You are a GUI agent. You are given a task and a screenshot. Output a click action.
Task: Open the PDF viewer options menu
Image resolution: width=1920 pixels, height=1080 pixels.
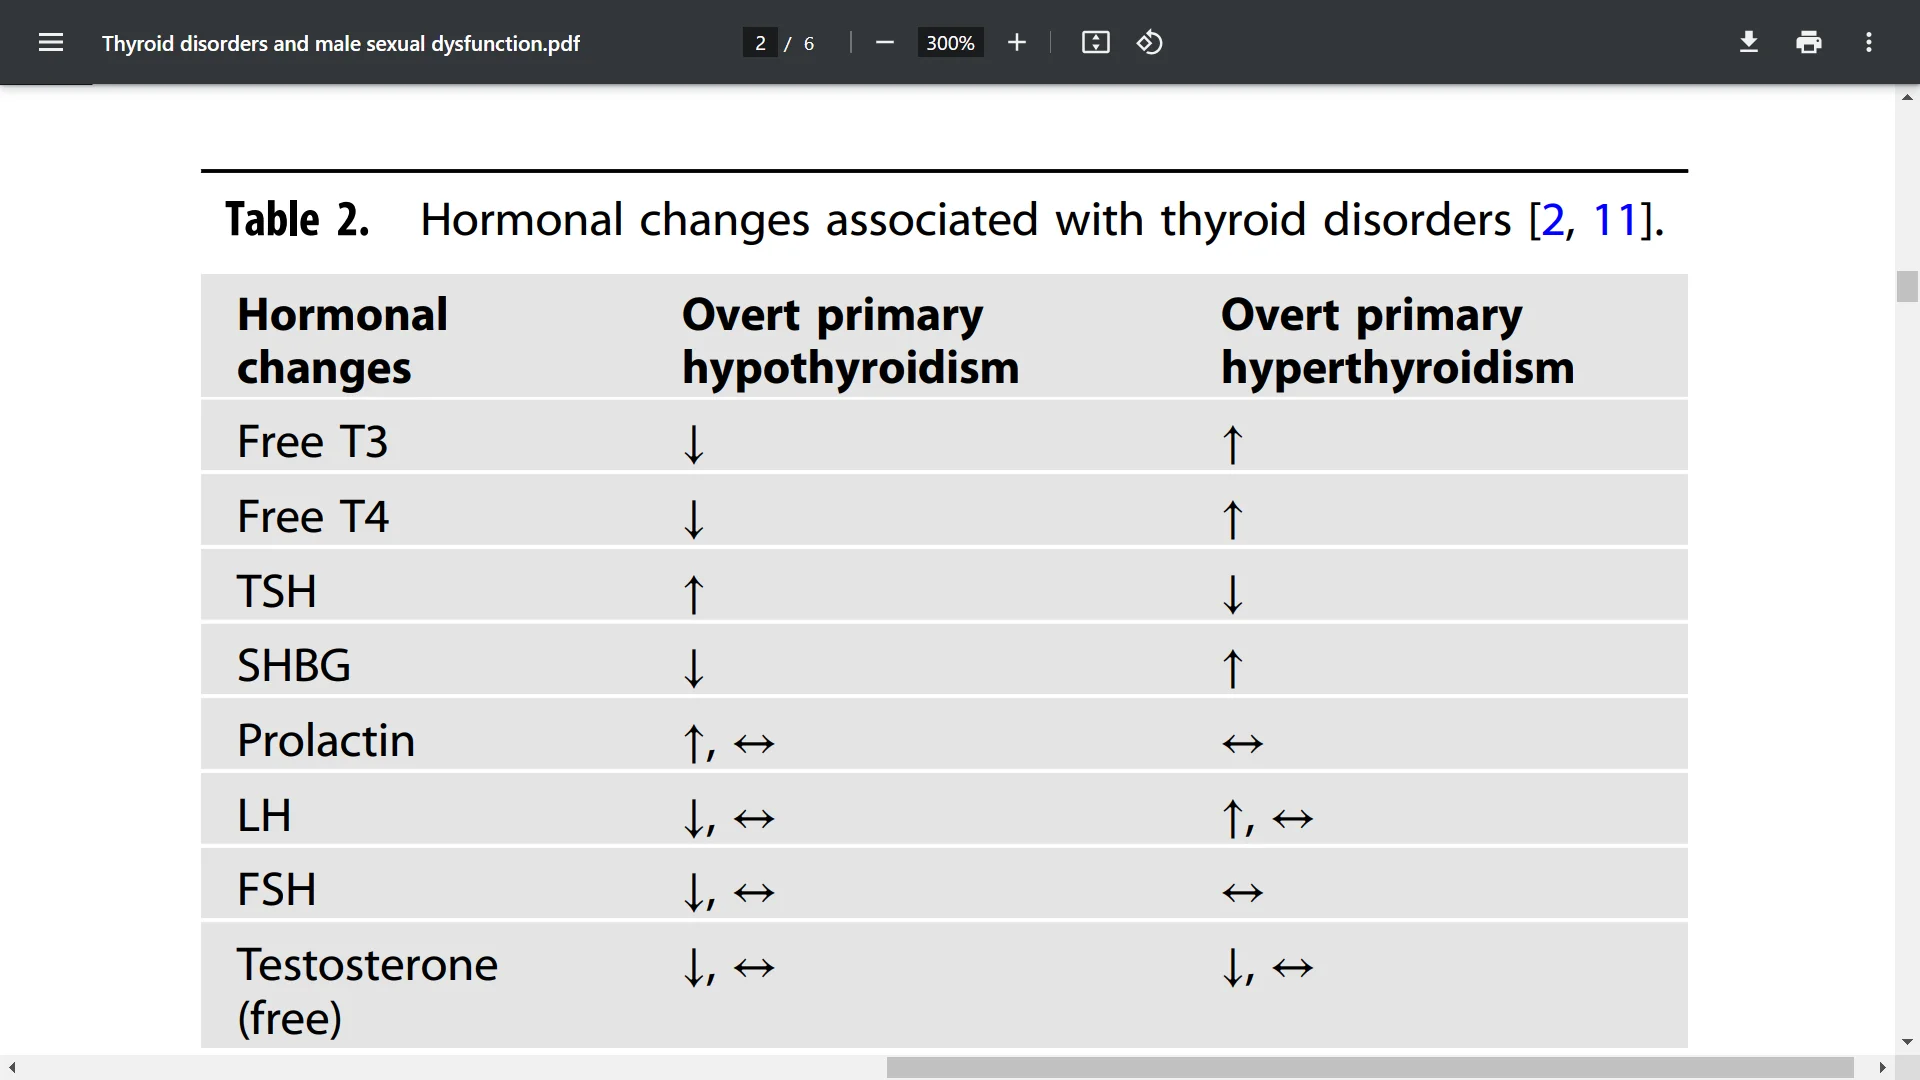(1869, 42)
